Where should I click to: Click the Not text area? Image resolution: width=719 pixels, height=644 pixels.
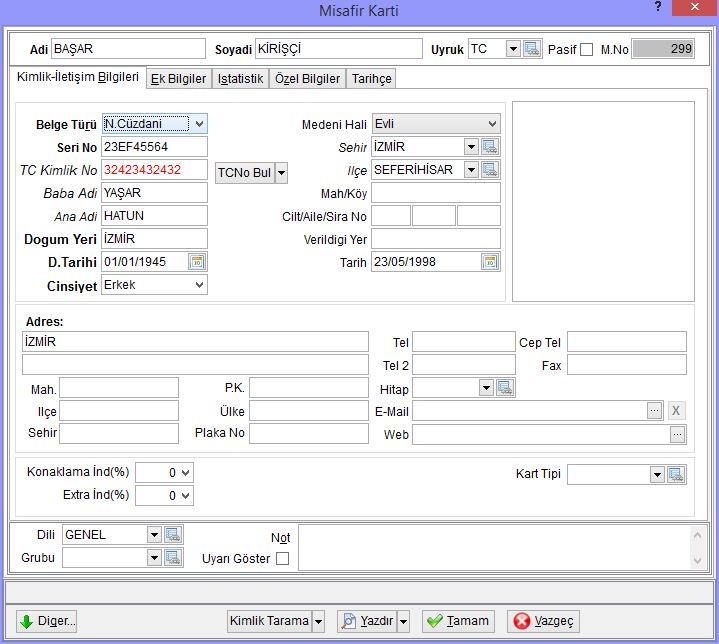(493, 548)
